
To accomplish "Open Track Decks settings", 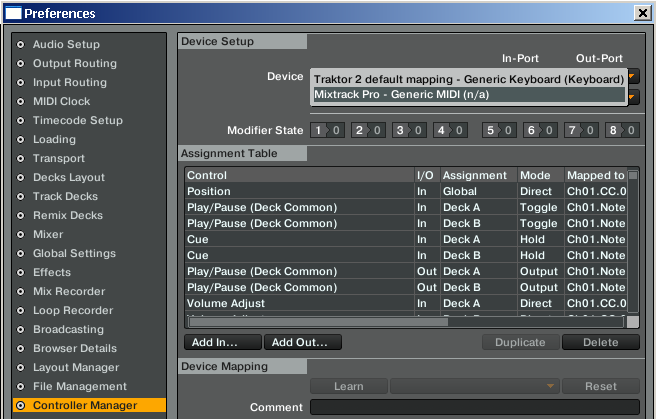I will [x=65, y=197].
